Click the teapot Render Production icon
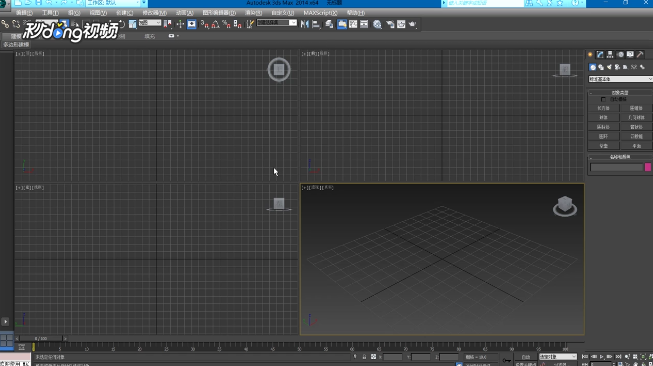The image size is (653, 366). tap(413, 24)
